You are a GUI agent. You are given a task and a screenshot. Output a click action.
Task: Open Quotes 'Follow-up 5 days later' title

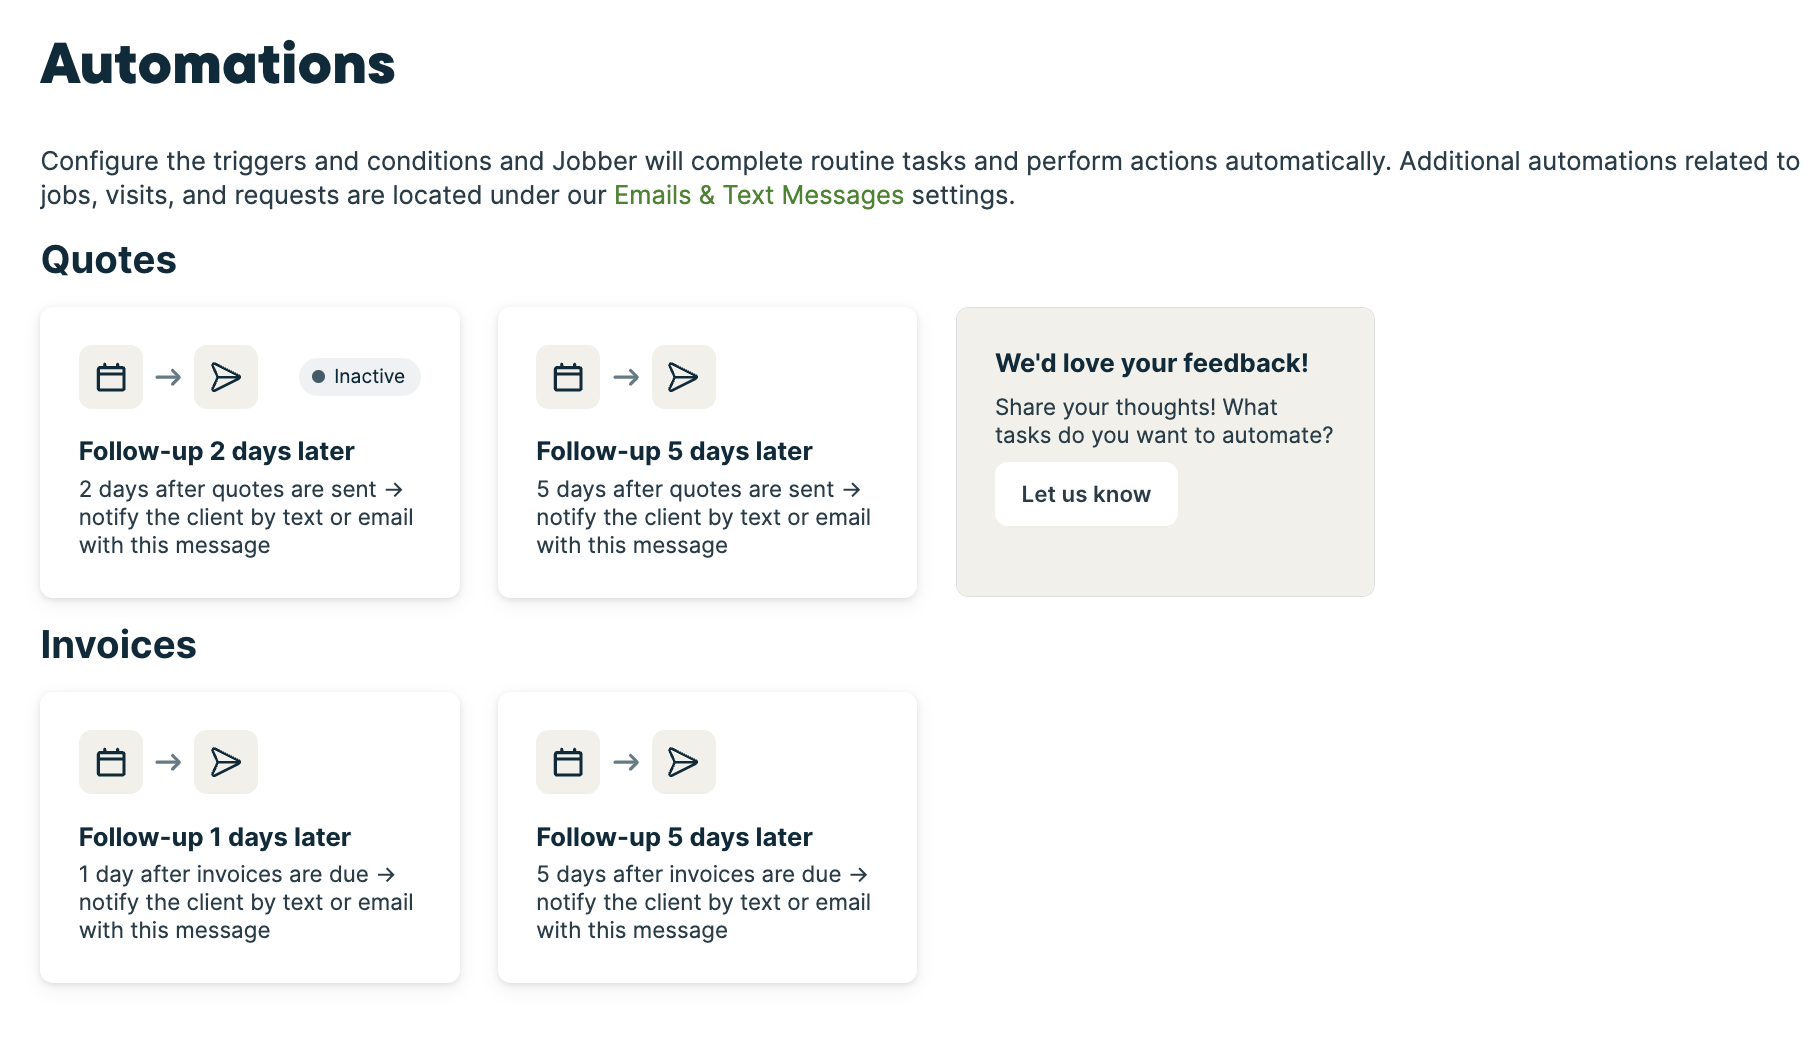(674, 451)
